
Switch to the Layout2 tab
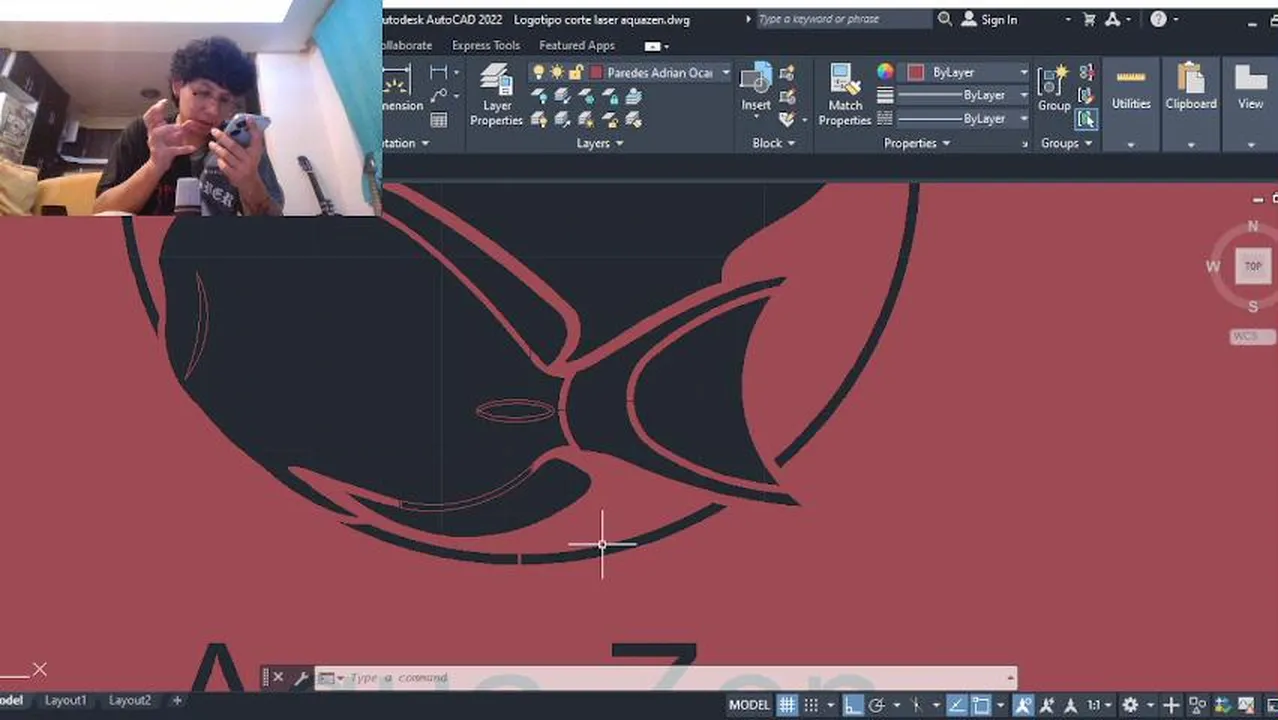(130, 701)
